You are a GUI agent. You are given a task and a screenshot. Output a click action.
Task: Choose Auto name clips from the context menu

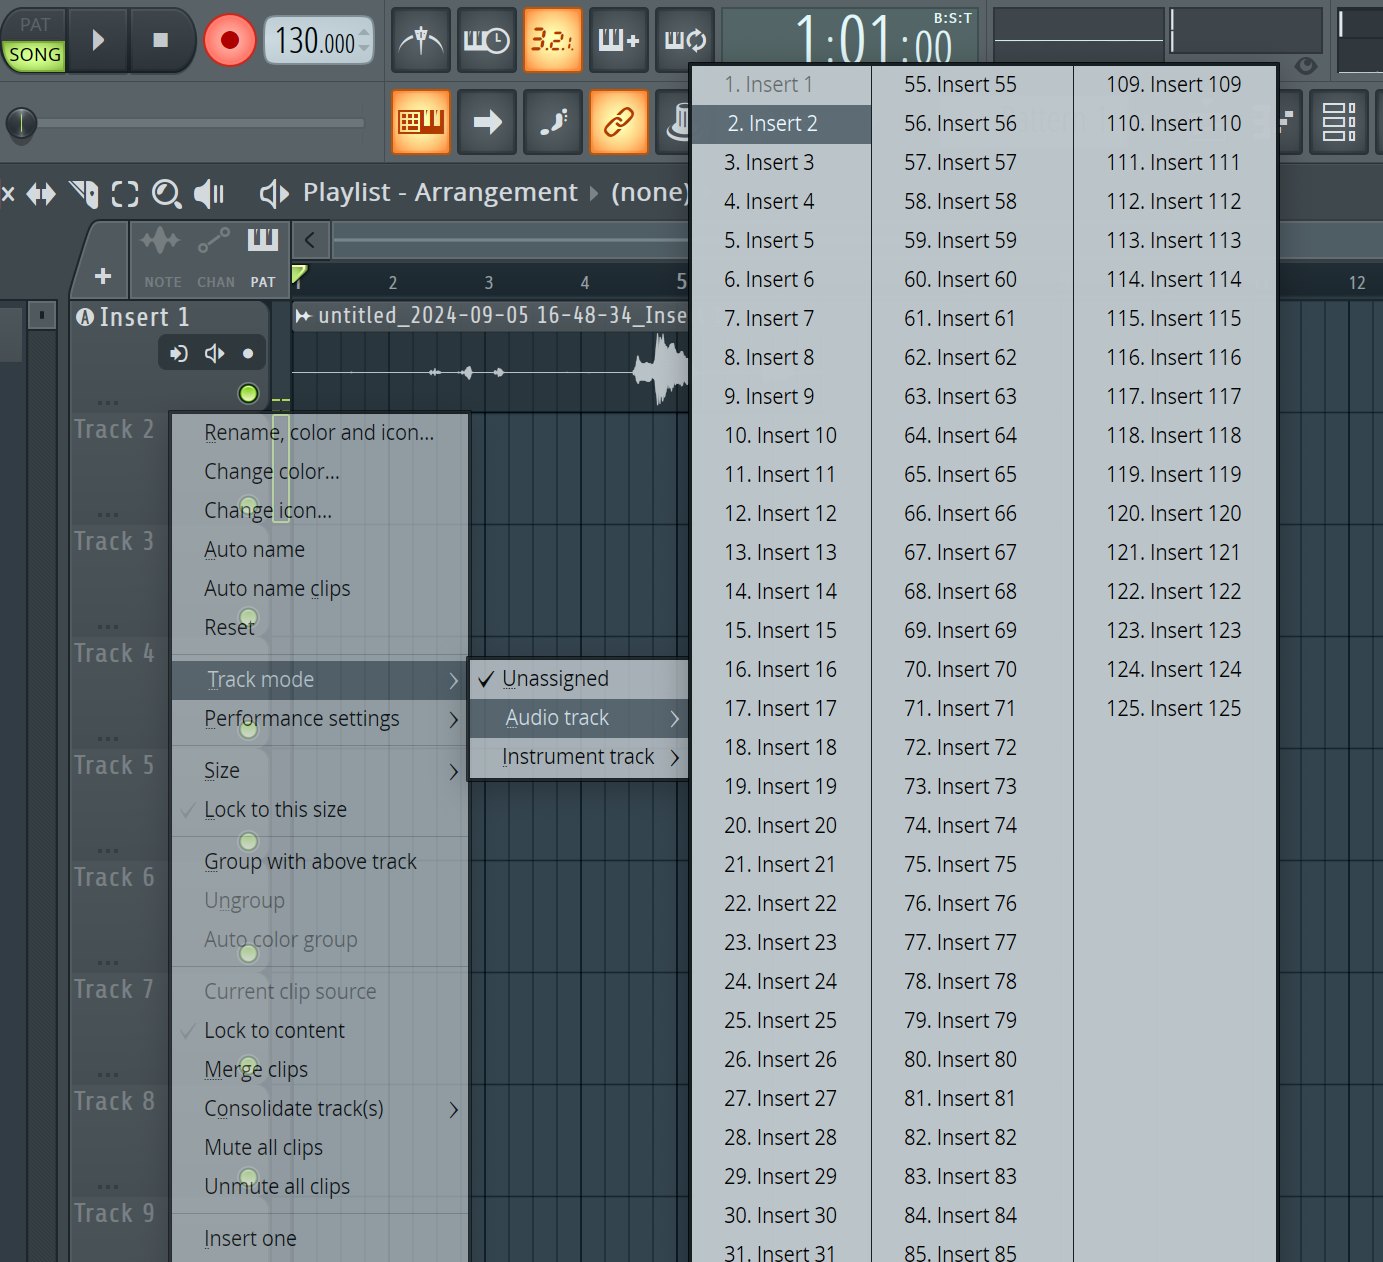pos(277,588)
